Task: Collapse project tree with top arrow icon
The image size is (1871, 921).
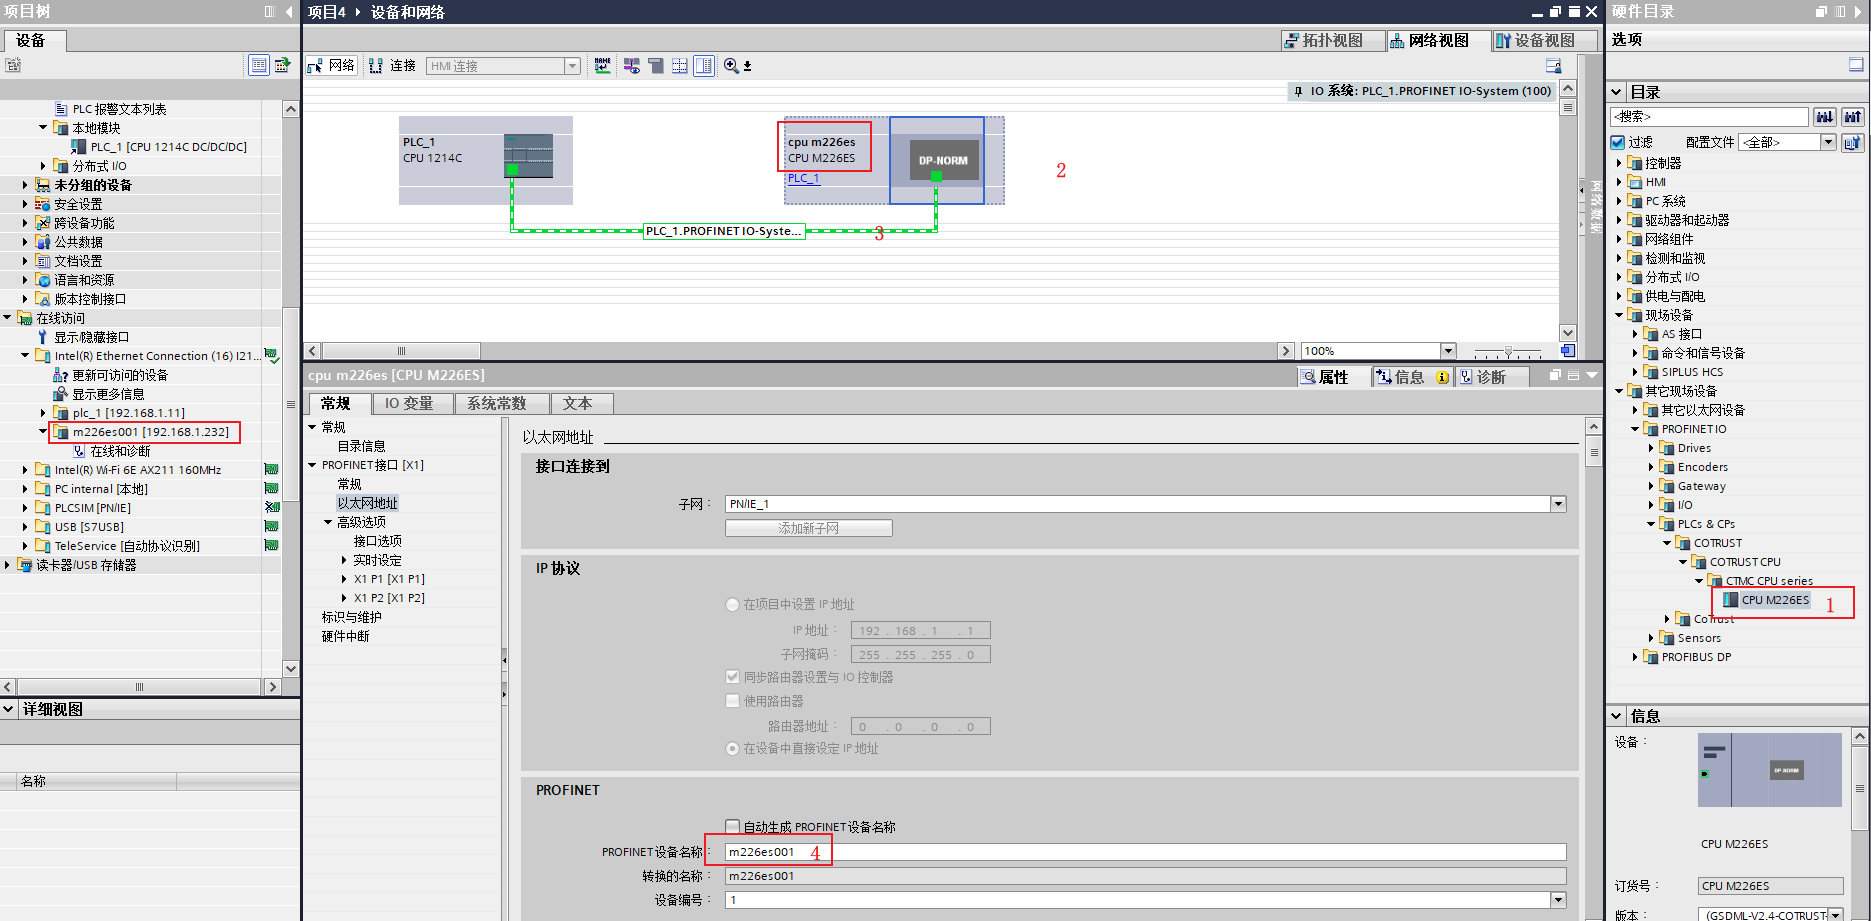Action: click(289, 12)
